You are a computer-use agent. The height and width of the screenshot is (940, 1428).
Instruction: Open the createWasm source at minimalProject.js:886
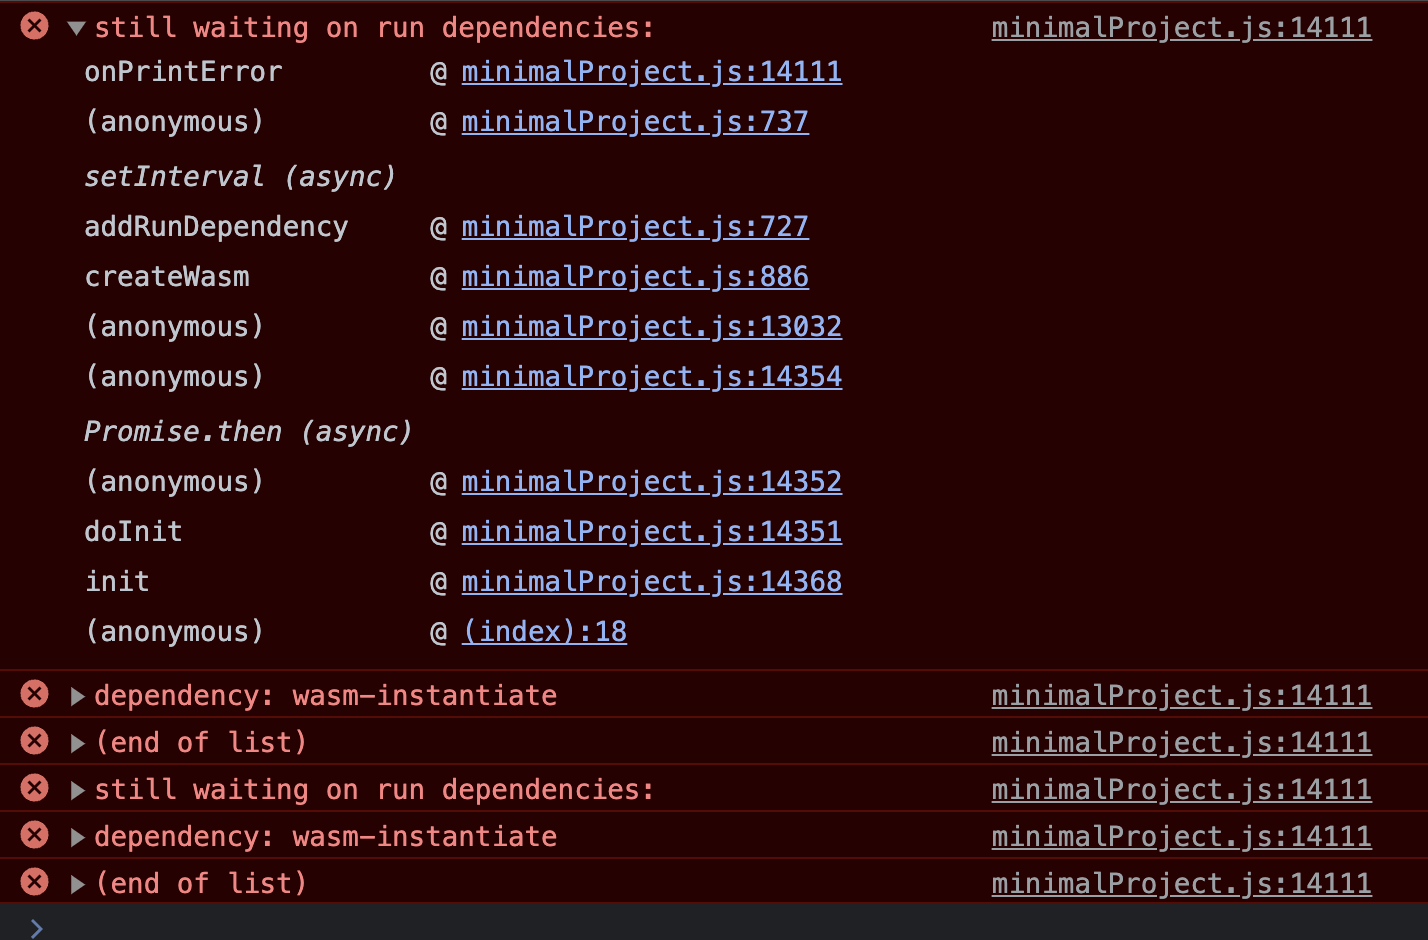tap(634, 276)
